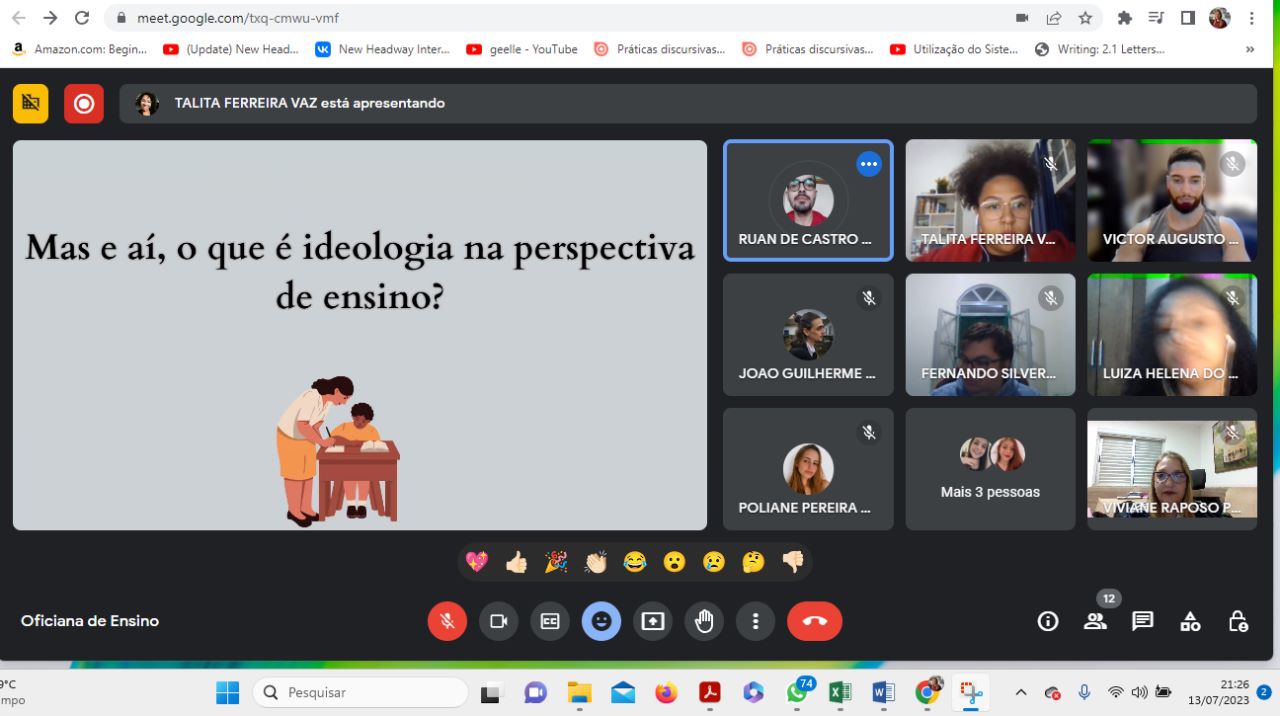1280x716 pixels.
Task: Click the present screen button
Action: (x=653, y=621)
